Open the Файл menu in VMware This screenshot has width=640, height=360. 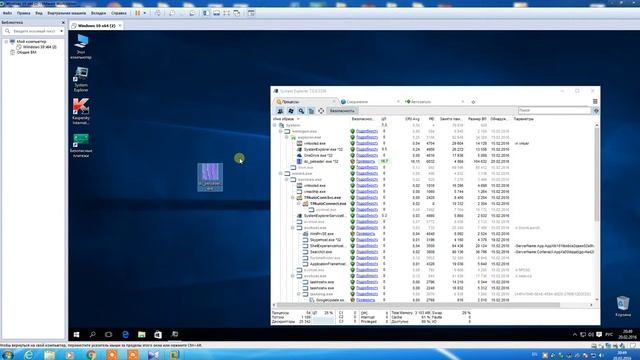pos(7,13)
